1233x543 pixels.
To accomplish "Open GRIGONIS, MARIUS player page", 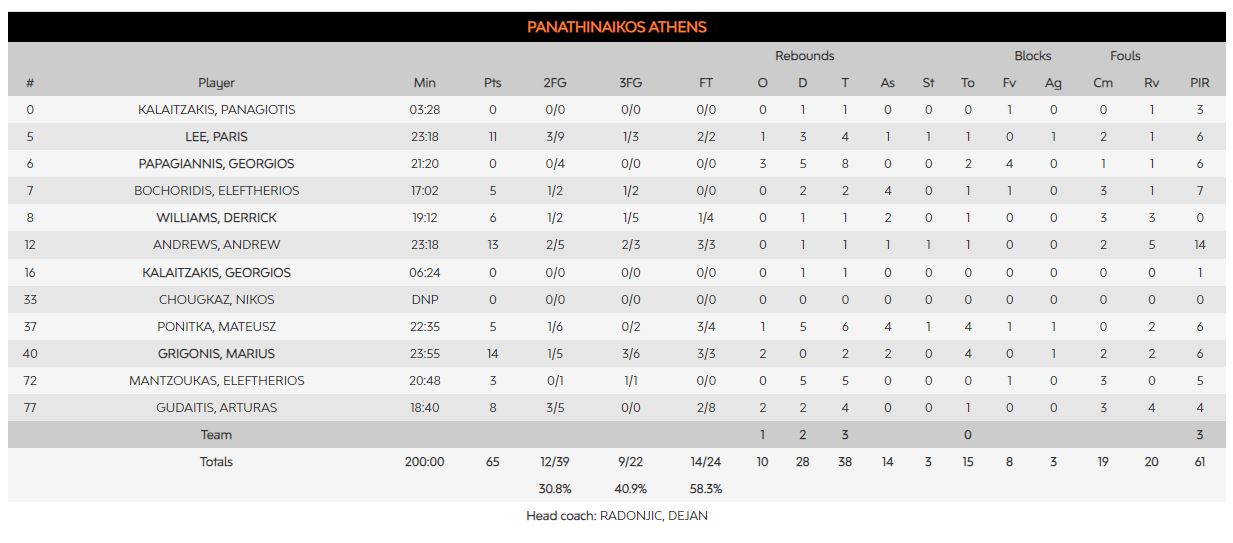I will pyautogui.click(x=216, y=354).
